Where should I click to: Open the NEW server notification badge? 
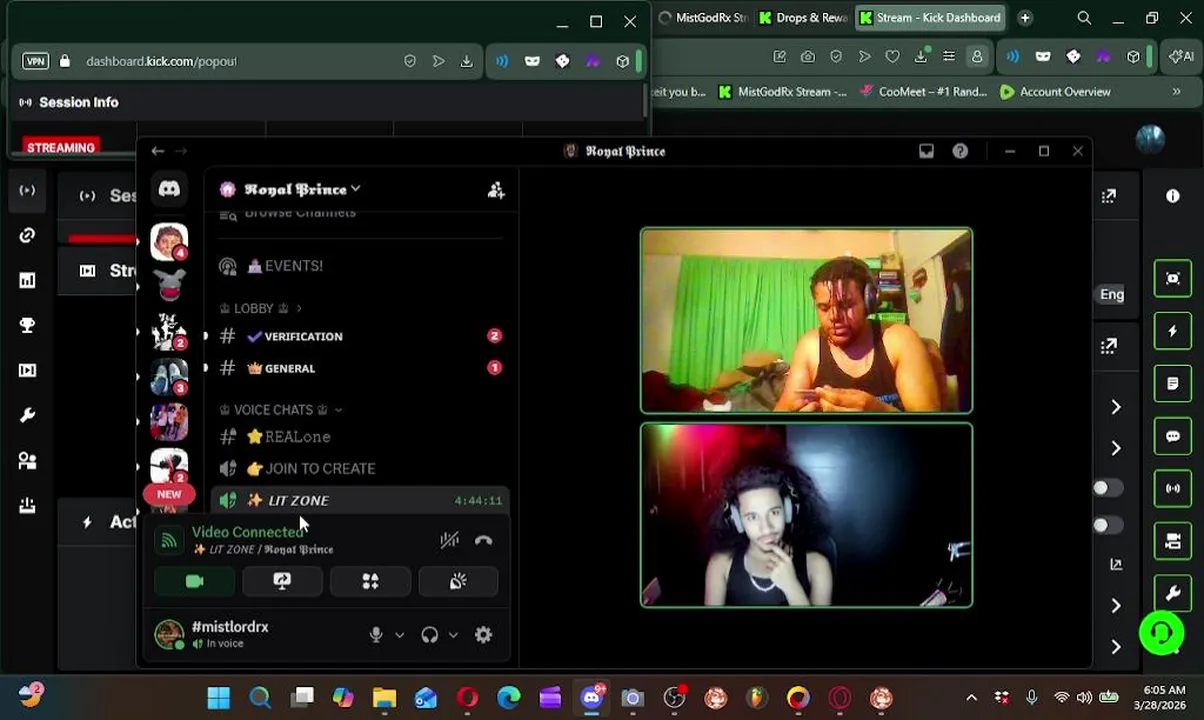pyautogui.click(x=169, y=494)
